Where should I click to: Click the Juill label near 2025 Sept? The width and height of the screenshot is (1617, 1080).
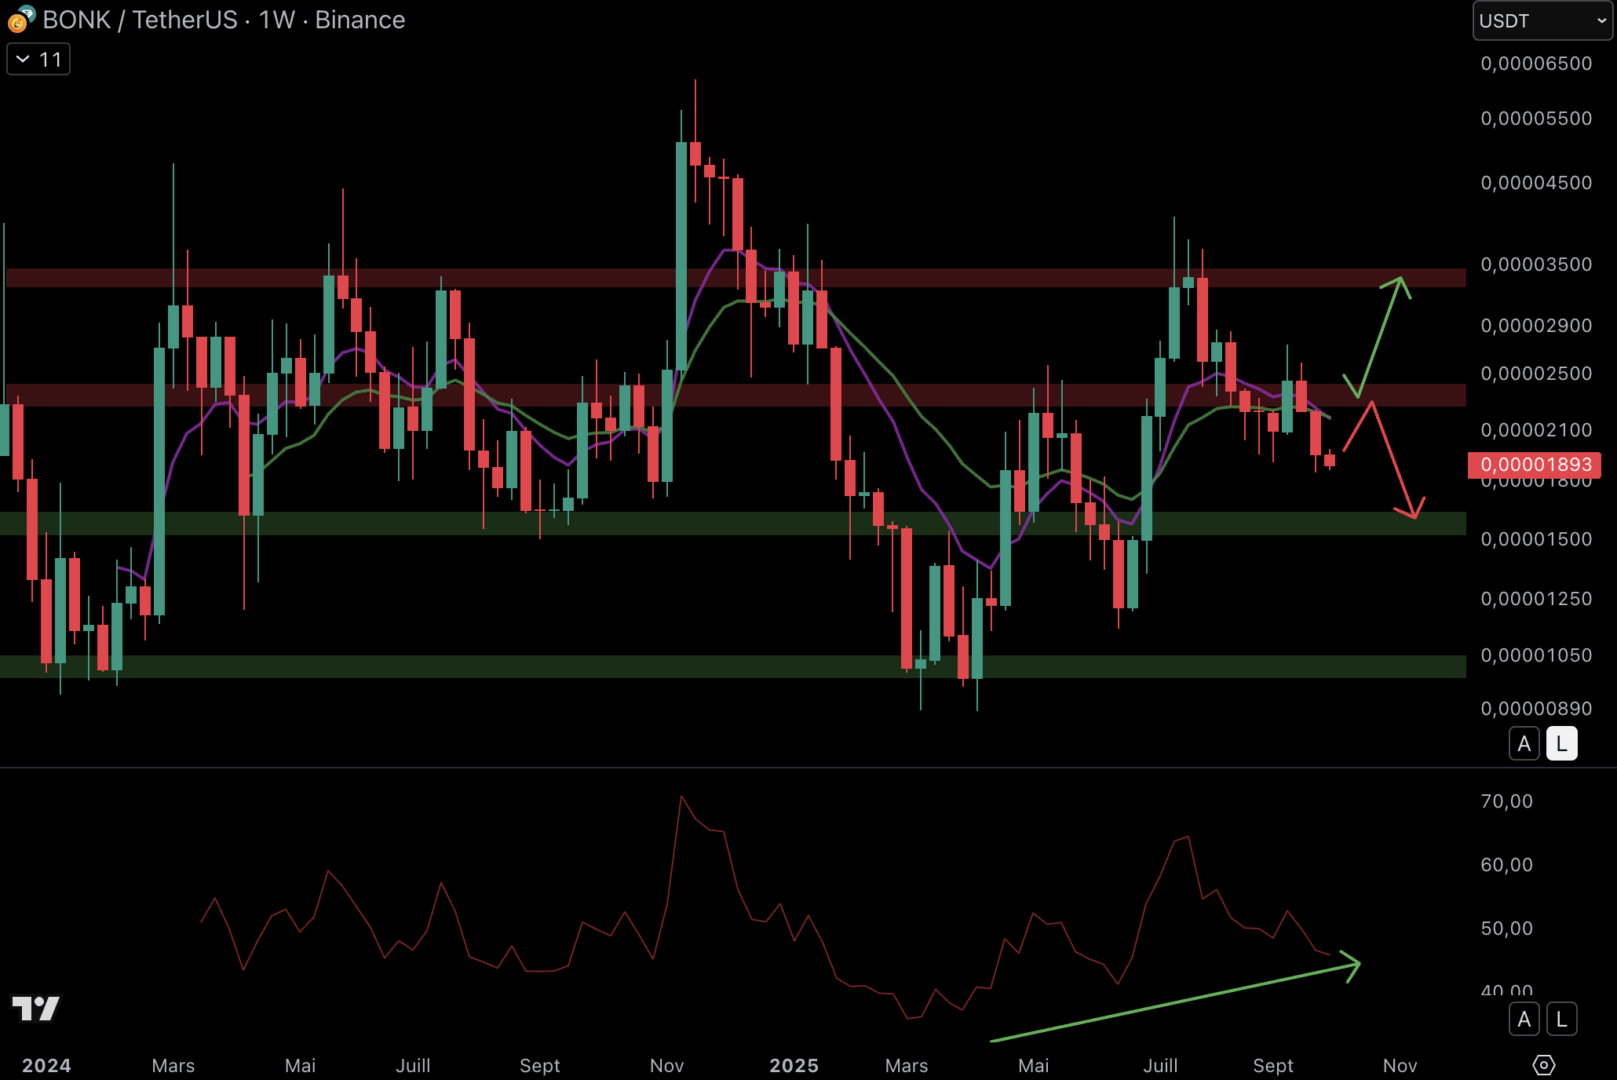pos(1160,1066)
